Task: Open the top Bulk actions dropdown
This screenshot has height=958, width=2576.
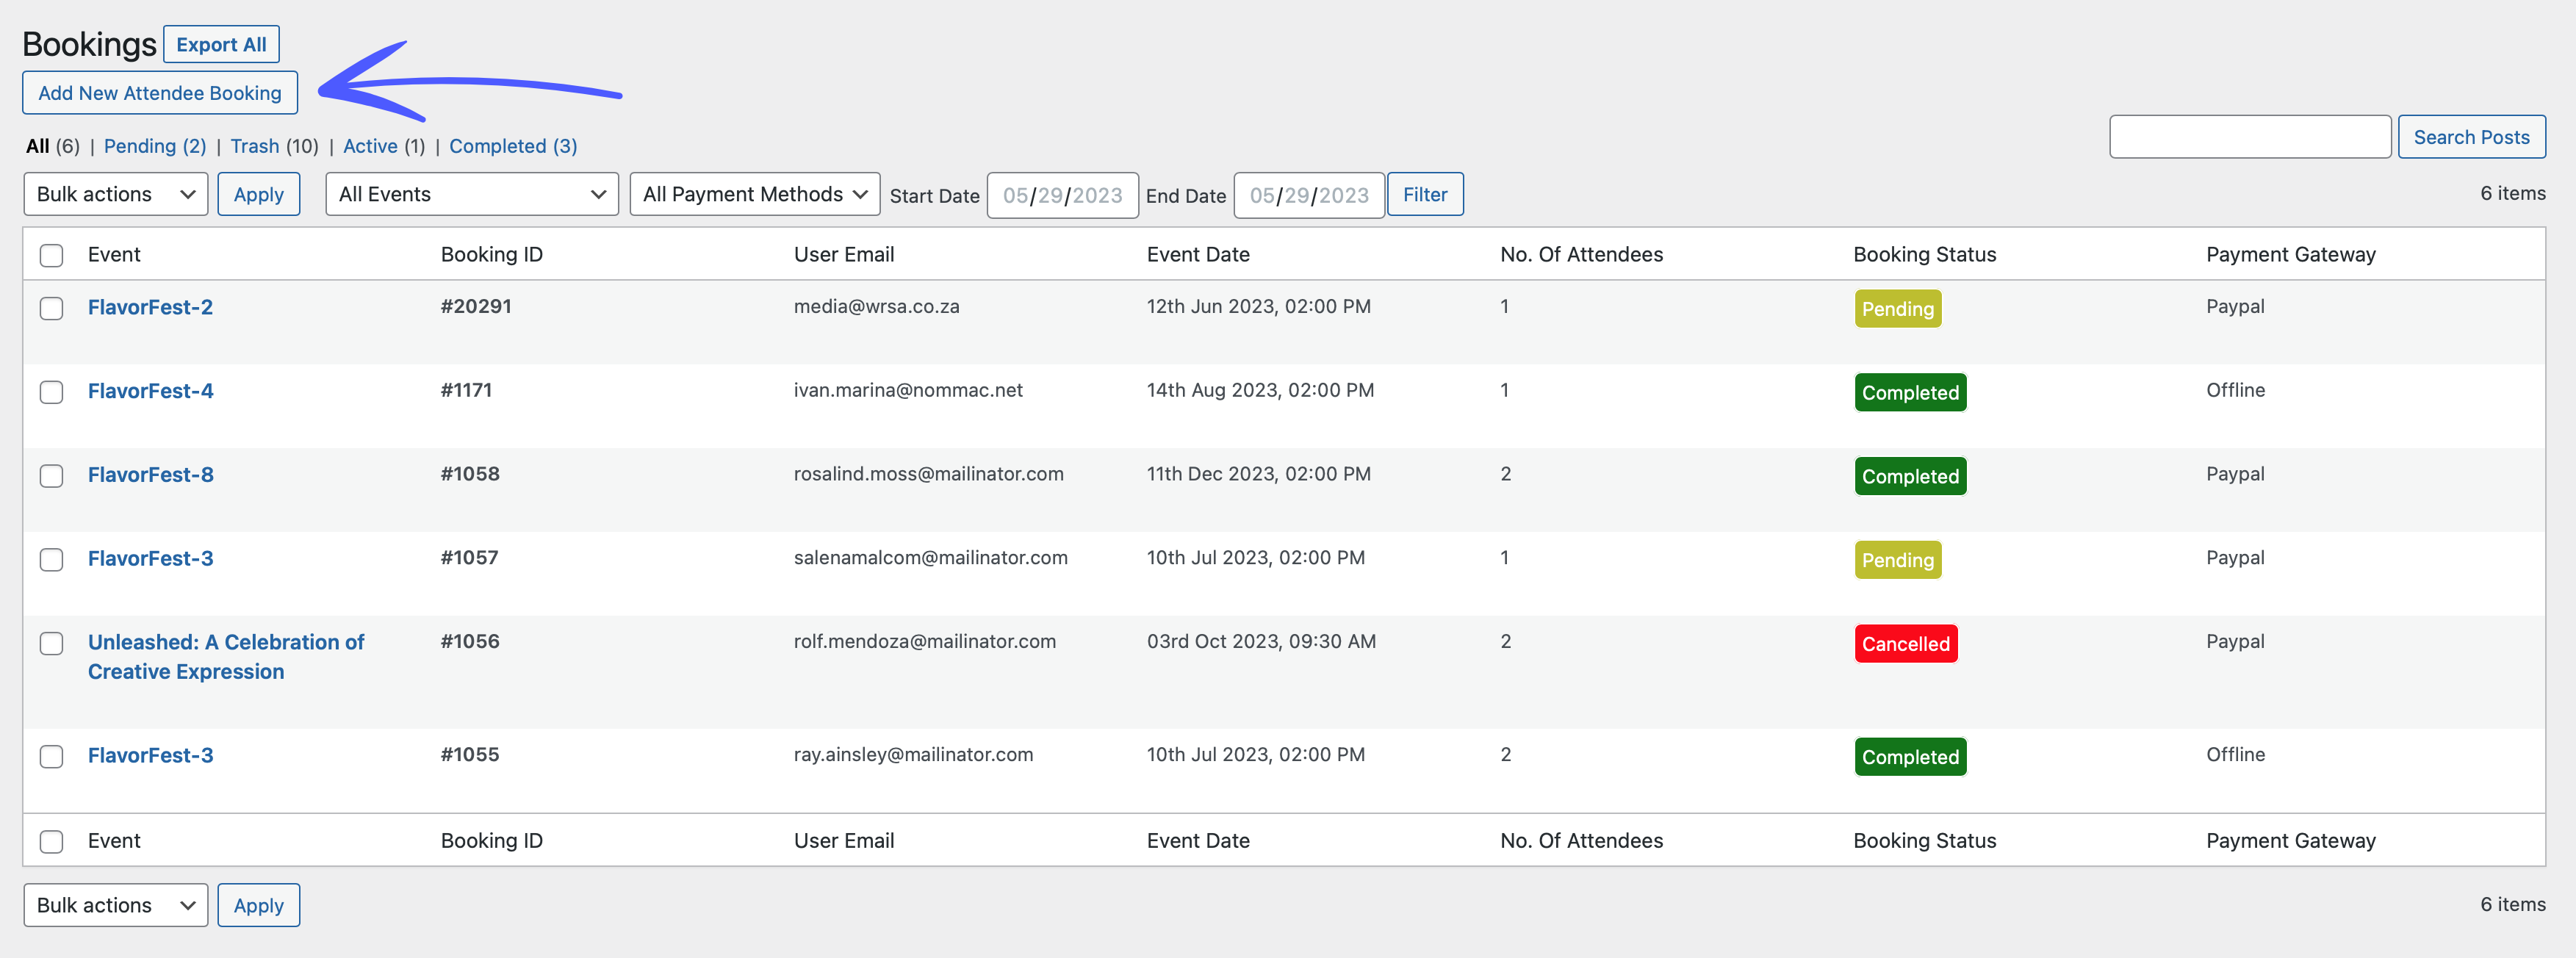Action: click(115, 194)
